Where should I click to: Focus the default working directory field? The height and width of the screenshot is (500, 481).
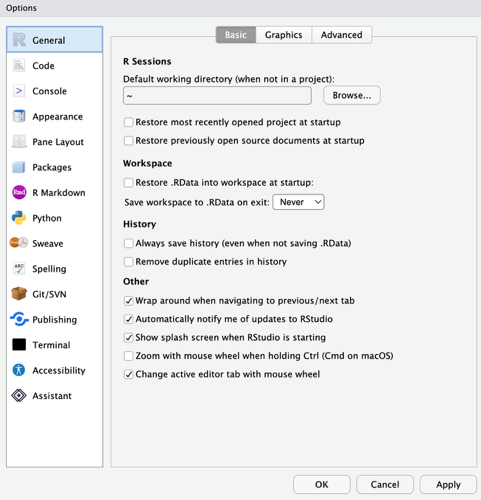pyautogui.click(x=217, y=96)
